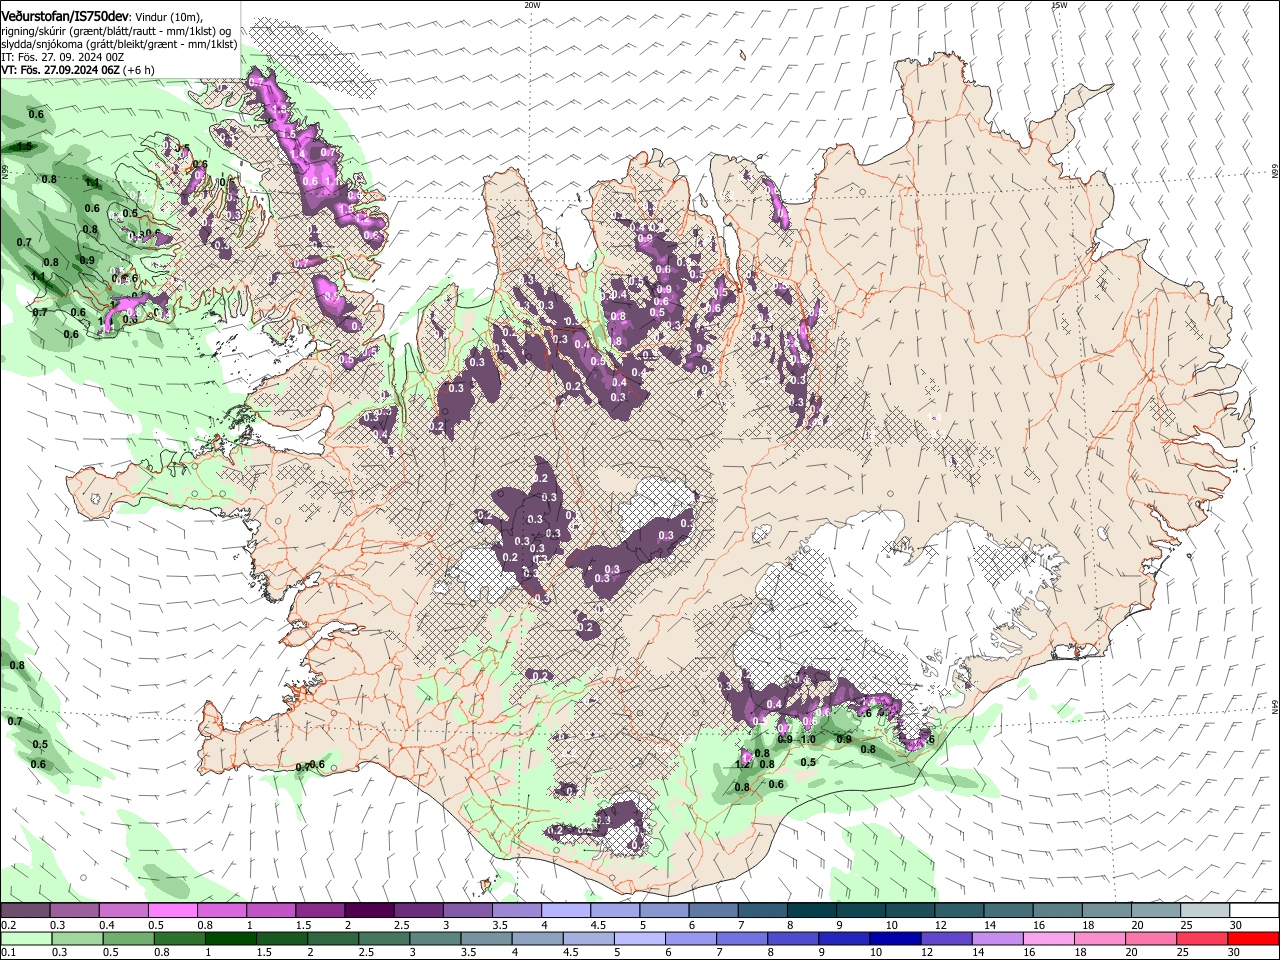Viewport: 1280px width, 960px height.
Task: Click the 'VT: Fös. 27.09.2024 06Z' valid time
Action: 61,70
